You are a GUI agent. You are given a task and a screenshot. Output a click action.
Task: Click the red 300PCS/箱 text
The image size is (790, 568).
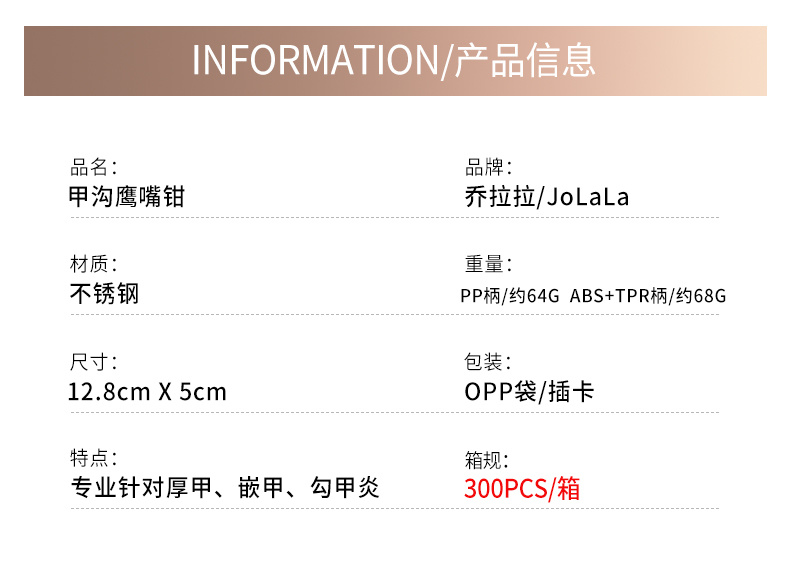pos(522,489)
